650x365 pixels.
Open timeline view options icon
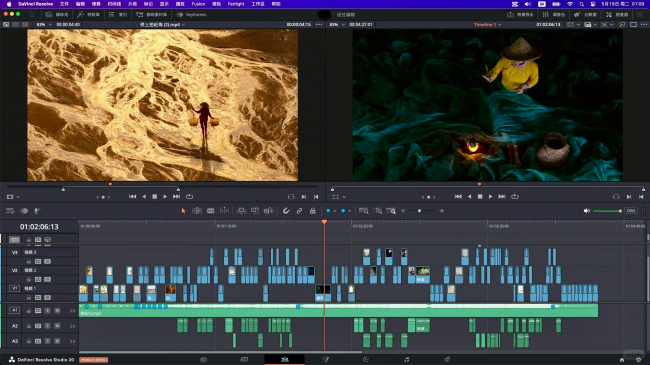click(x=10, y=211)
